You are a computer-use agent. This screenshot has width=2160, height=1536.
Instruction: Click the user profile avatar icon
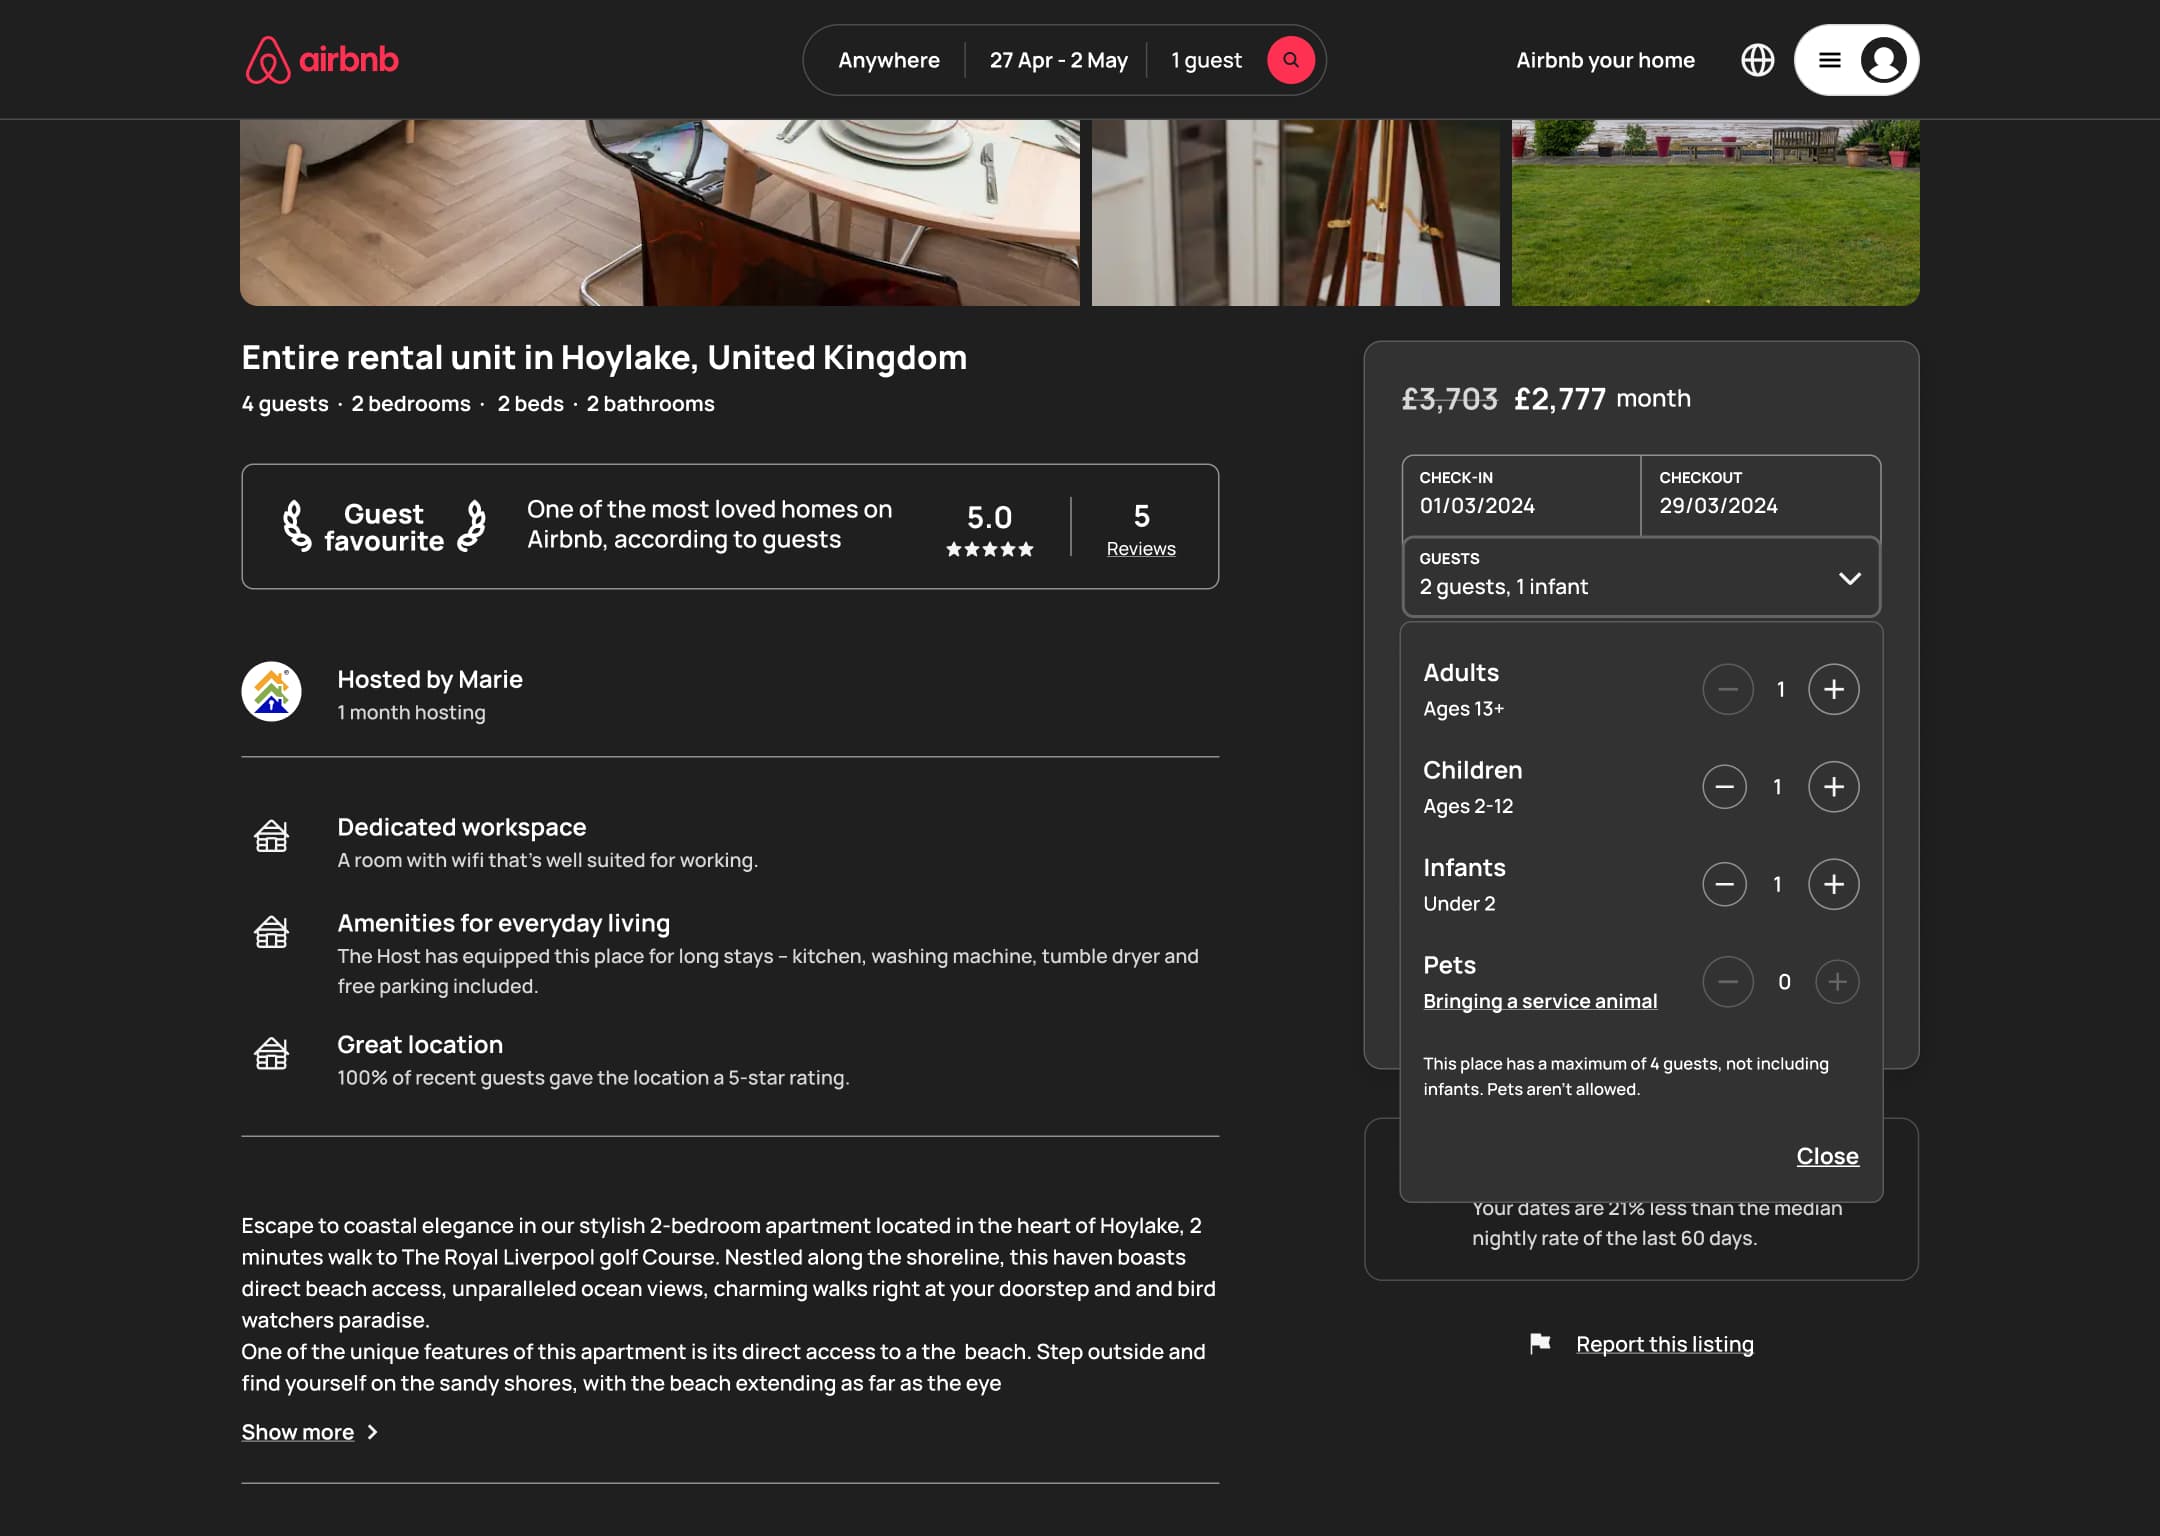[1883, 60]
